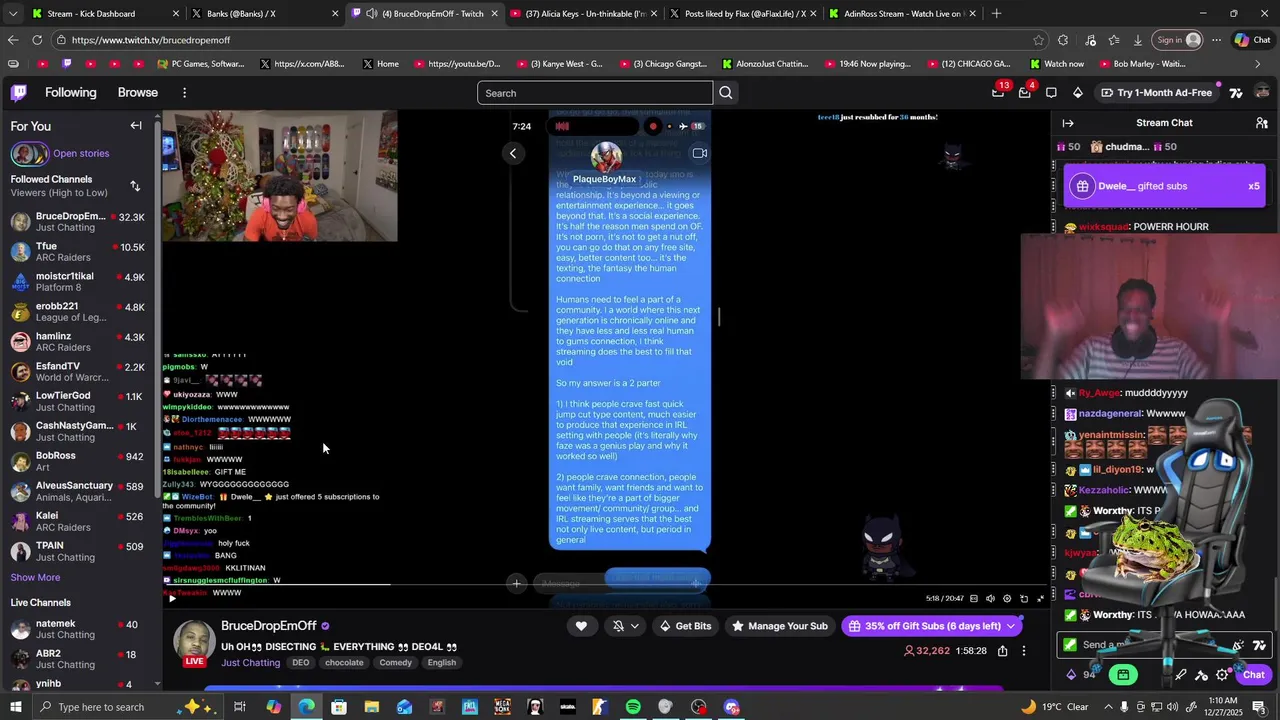The height and width of the screenshot is (720, 1280).
Task: Open File Explorer from the taskbar
Action: click(x=371, y=707)
